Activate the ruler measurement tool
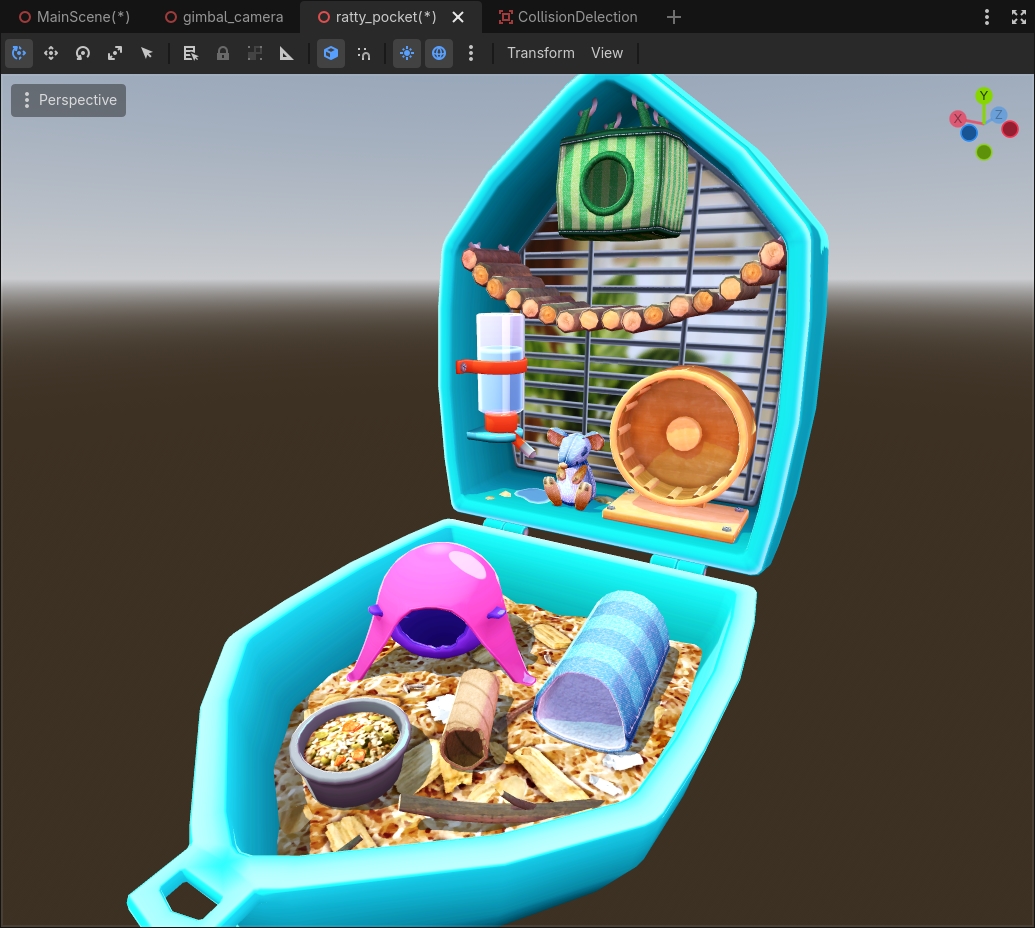The height and width of the screenshot is (928, 1035). (286, 53)
